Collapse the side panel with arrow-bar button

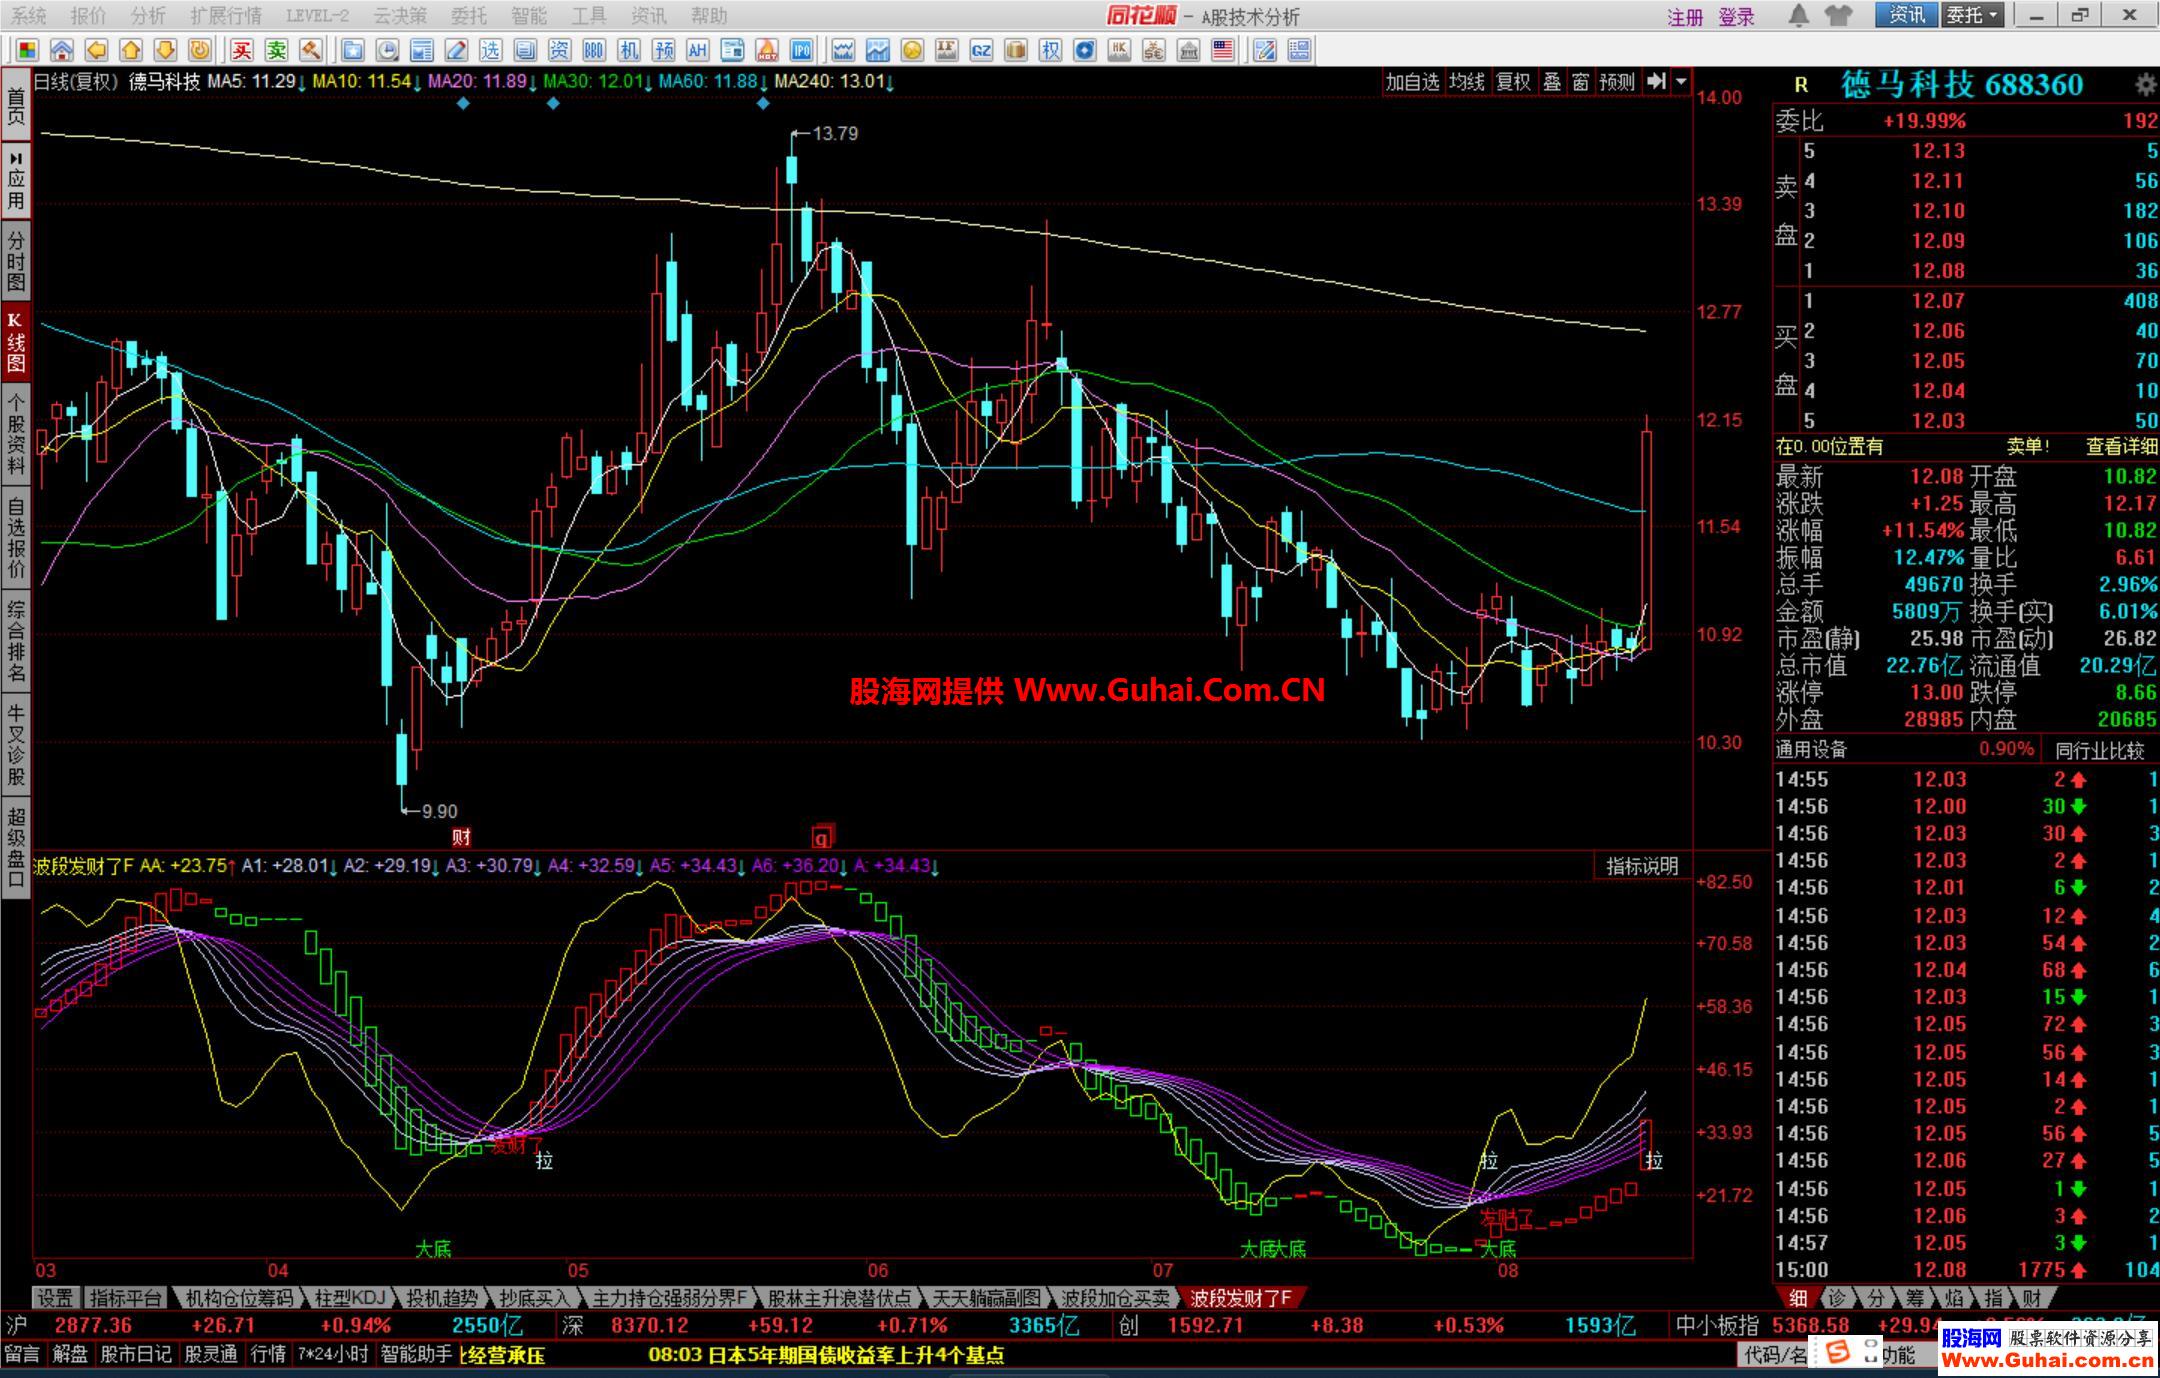[1656, 82]
